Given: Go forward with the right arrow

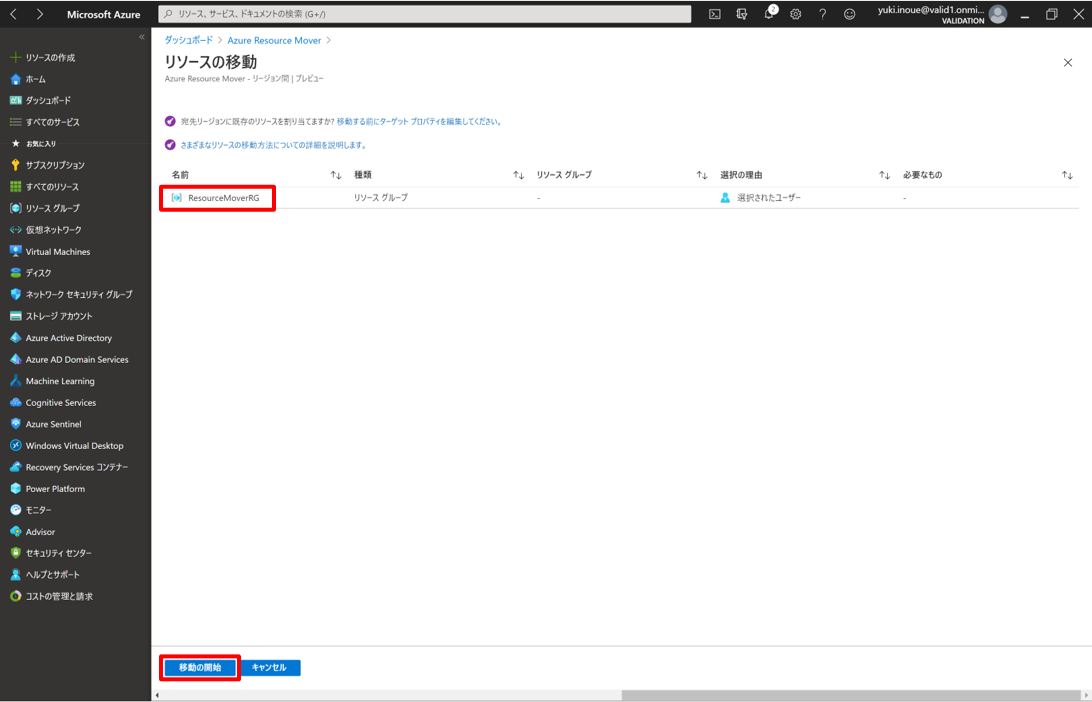Looking at the screenshot, I should [x=40, y=14].
